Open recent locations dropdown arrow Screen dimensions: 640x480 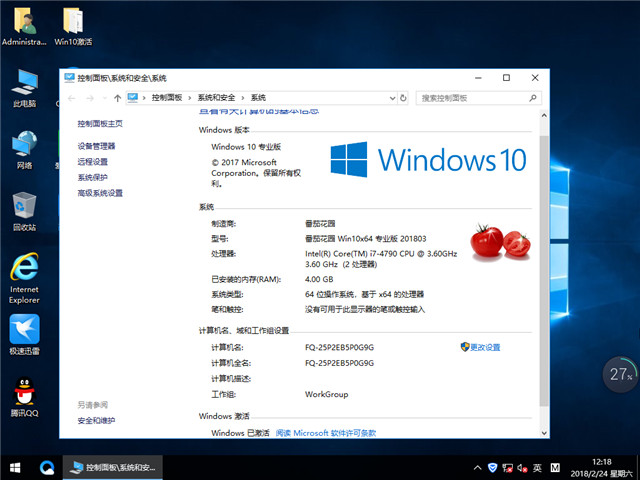104,98
